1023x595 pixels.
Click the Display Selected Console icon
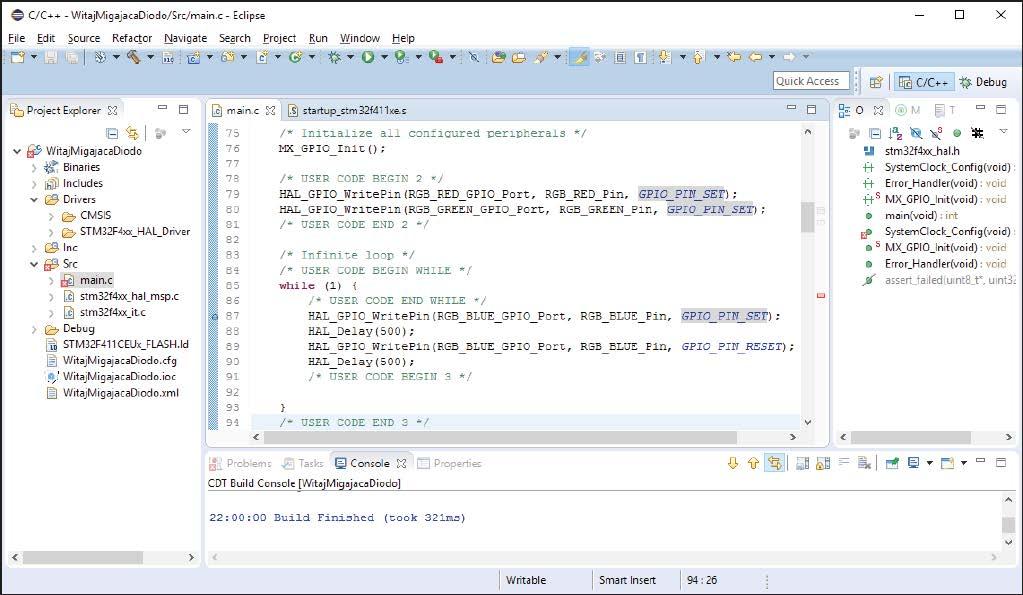point(913,463)
